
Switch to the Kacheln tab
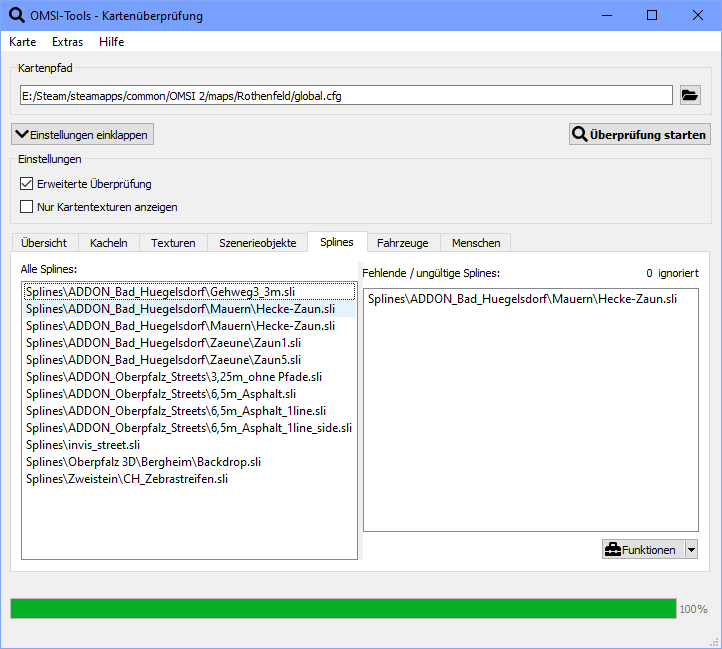click(x=109, y=243)
